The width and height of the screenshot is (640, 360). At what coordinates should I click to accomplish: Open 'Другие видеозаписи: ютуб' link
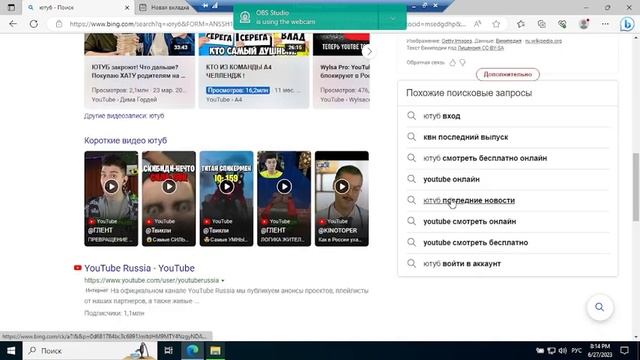coord(124,116)
